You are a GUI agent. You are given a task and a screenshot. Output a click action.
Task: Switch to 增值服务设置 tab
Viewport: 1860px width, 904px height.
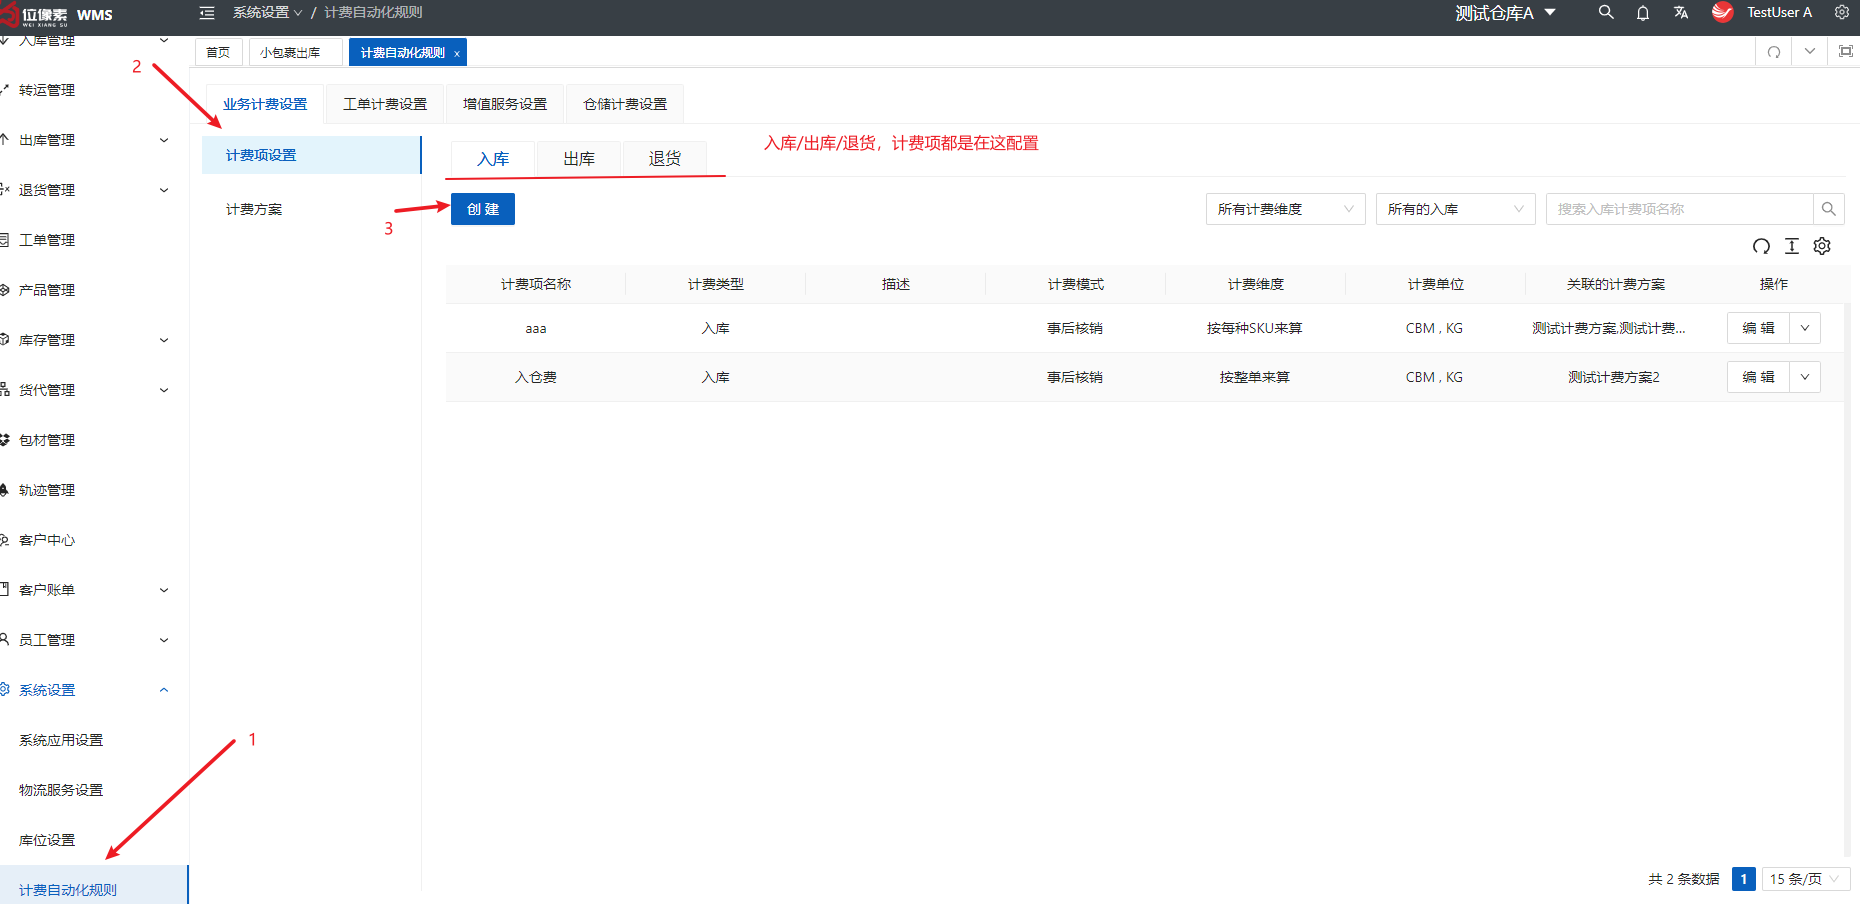pyautogui.click(x=505, y=104)
